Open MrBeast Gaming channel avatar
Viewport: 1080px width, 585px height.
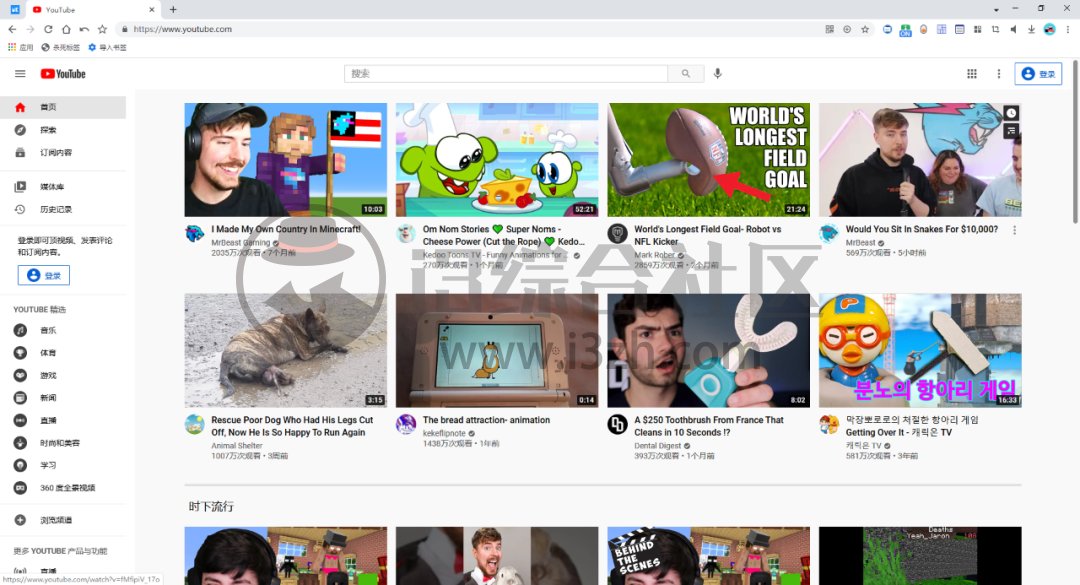click(x=195, y=233)
